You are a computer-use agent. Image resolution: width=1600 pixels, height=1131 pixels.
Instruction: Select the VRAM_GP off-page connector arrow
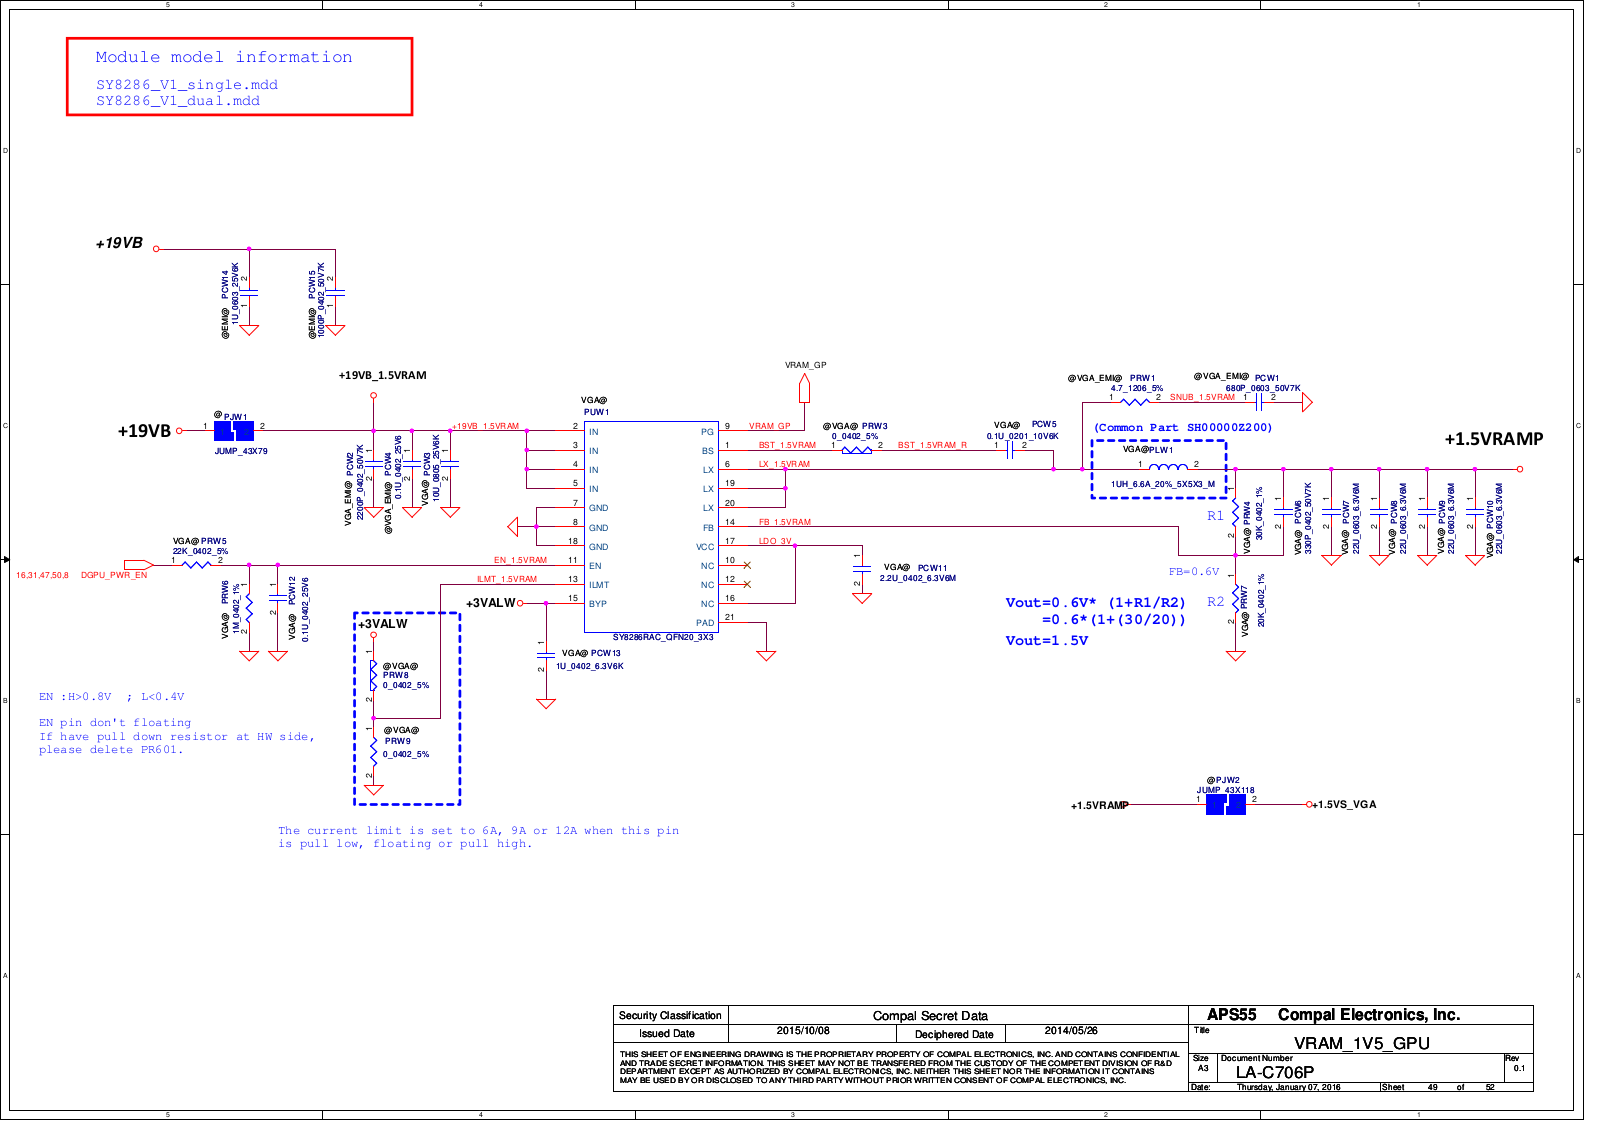804,385
